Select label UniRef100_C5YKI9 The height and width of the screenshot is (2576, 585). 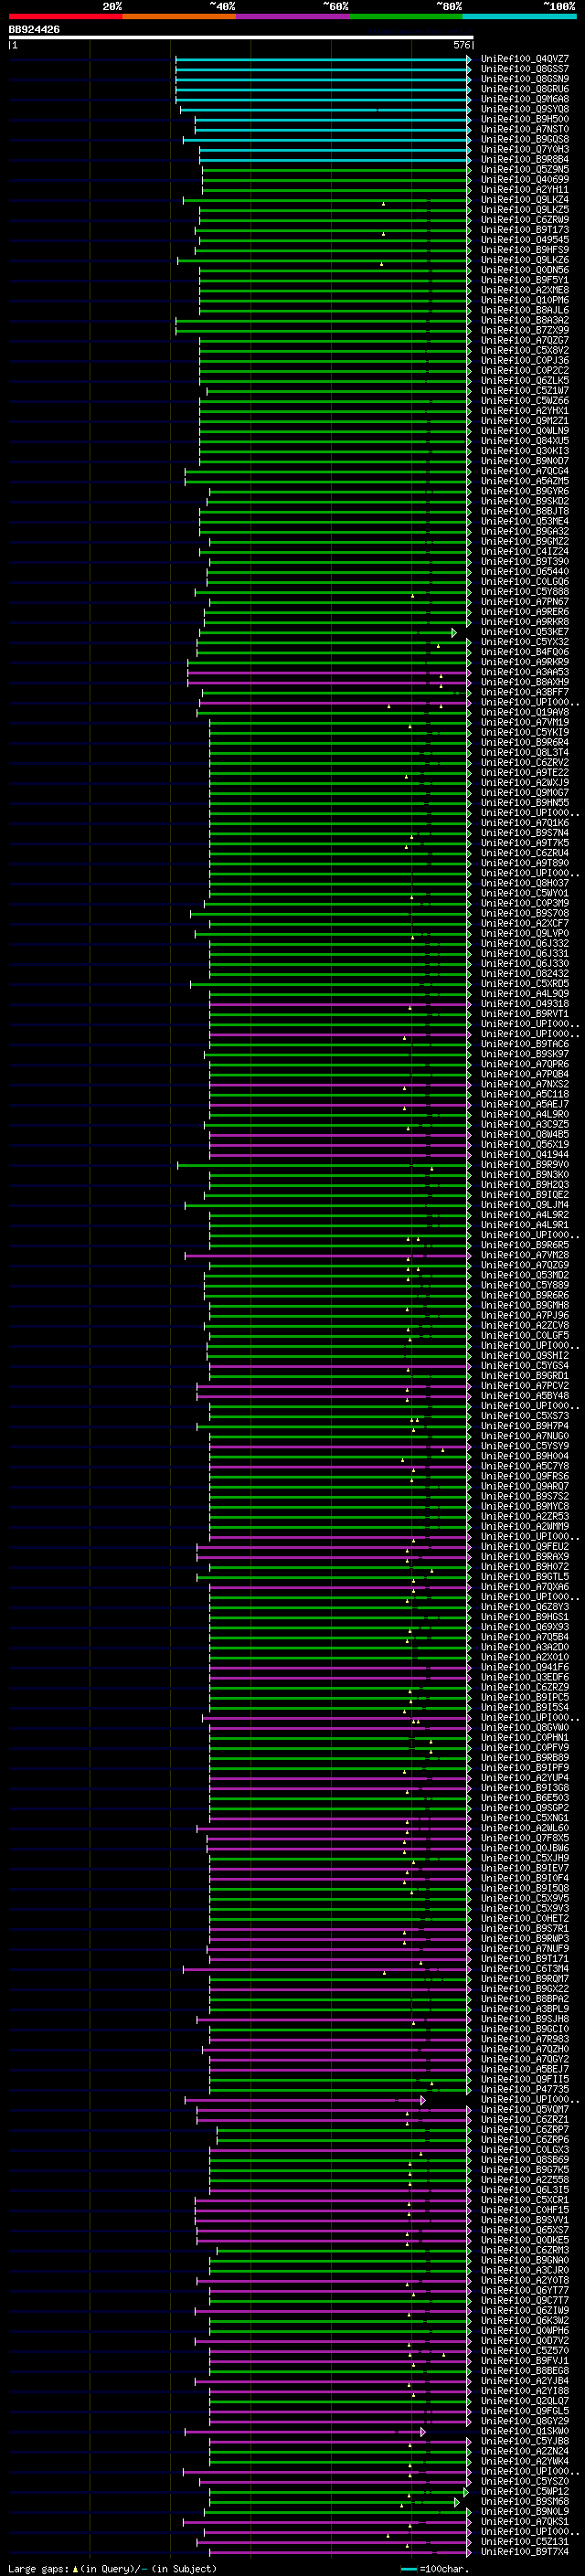[525, 733]
